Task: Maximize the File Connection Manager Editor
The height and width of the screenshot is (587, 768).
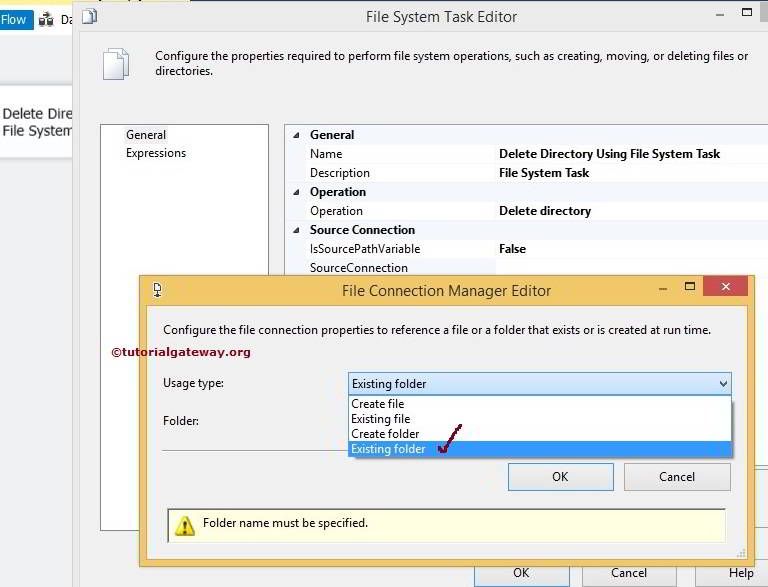Action: (690, 287)
